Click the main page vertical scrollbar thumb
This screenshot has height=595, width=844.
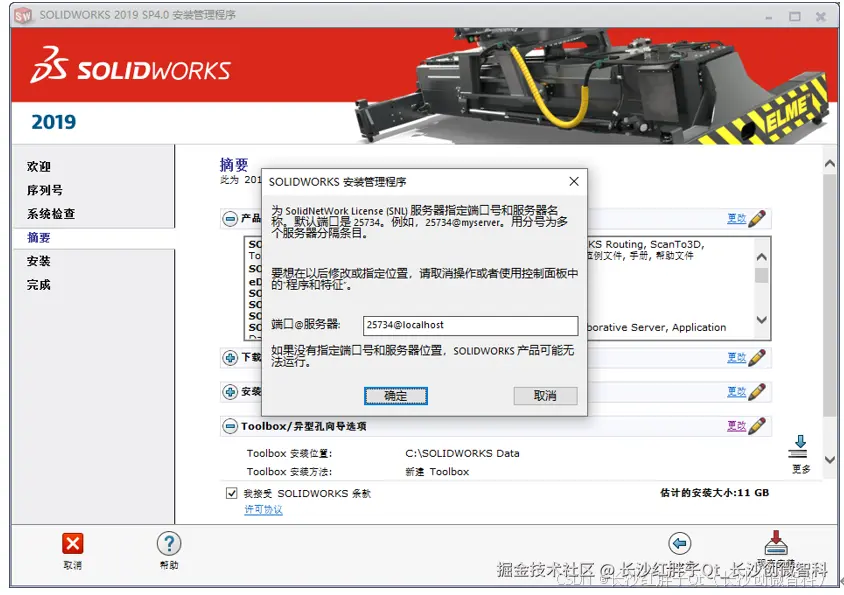click(x=830, y=295)
